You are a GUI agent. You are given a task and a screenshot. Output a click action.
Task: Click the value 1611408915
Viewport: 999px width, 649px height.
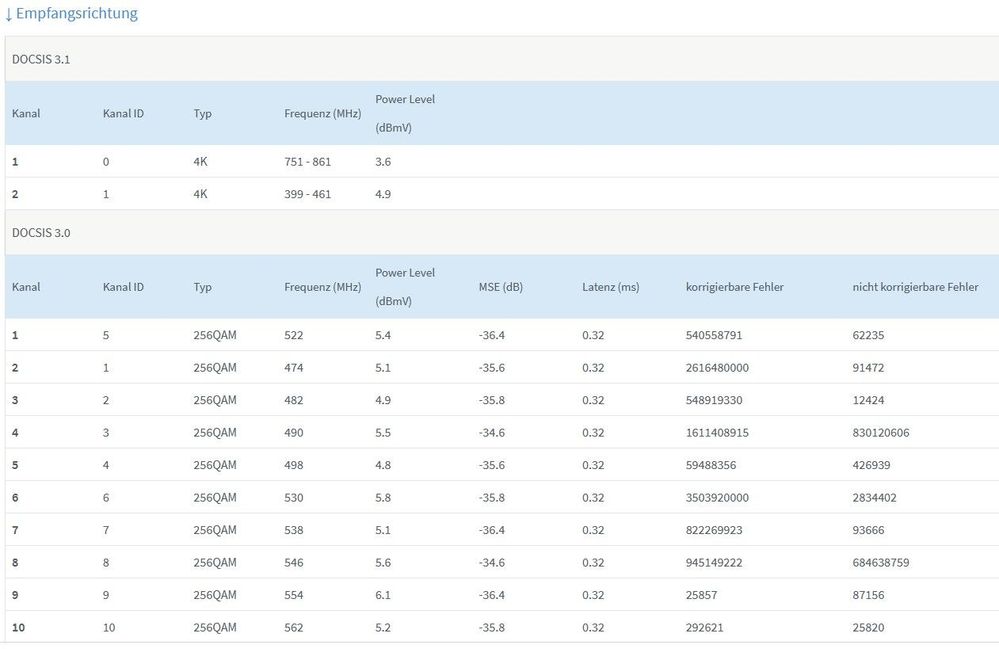(717, 432)
